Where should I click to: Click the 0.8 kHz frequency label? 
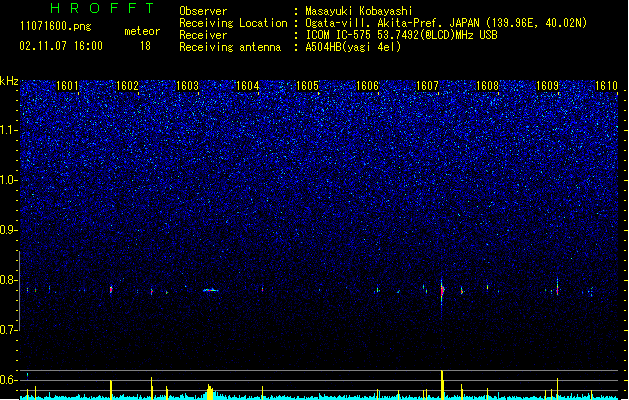[x=9, y=280]
